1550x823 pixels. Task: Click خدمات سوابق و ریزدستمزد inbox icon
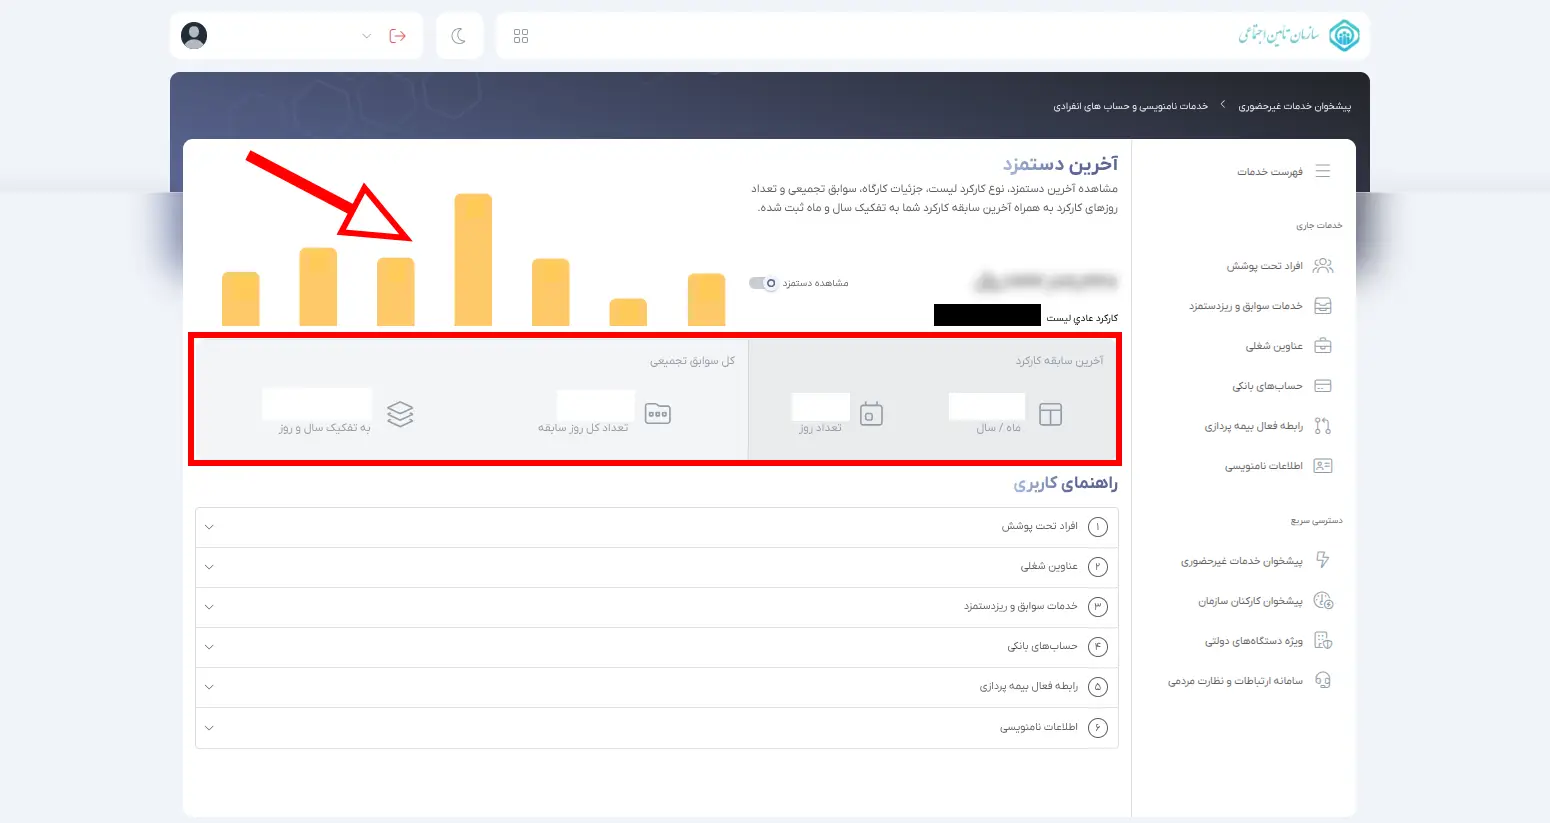[x=1323, y=306]
